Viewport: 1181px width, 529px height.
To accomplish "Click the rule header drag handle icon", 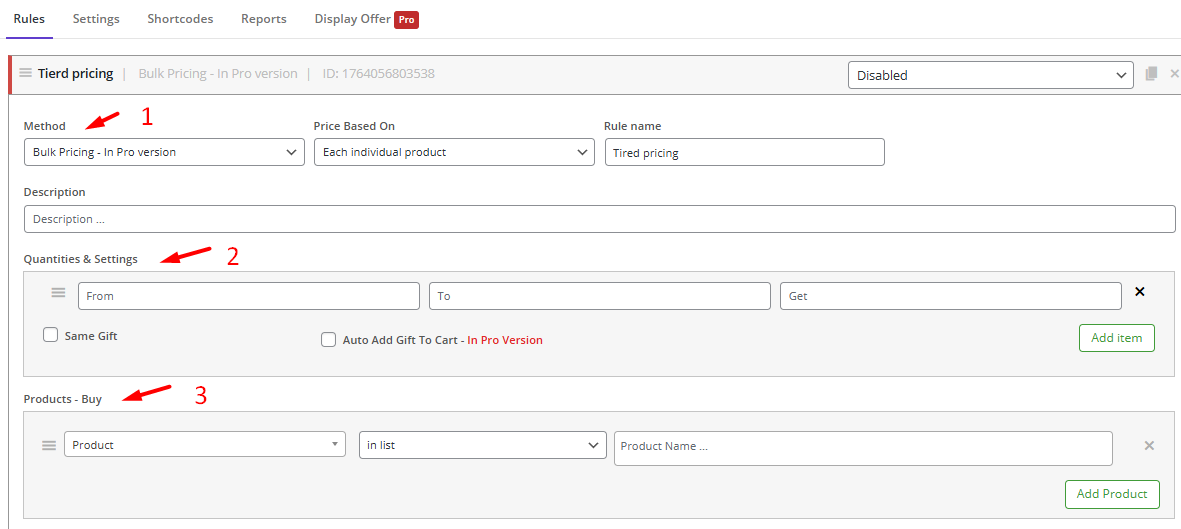I will (x=25, y=73).
